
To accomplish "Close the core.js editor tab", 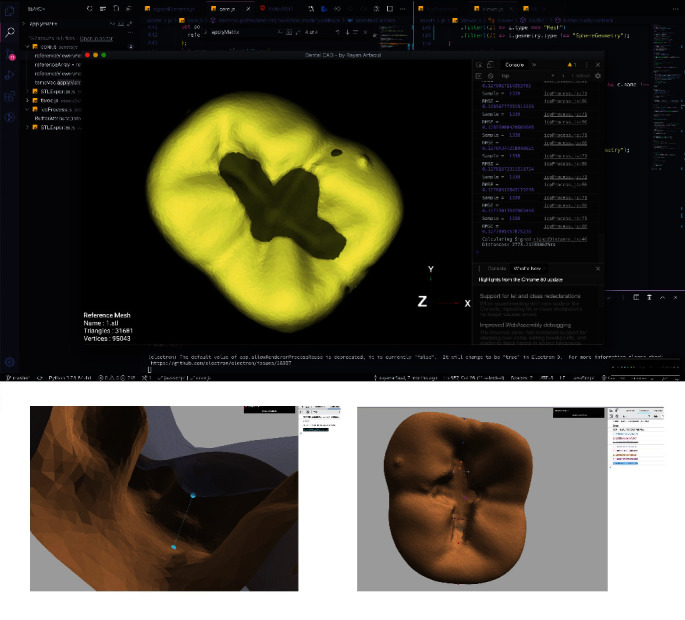I will pyautogui.click(x=248, y=9).
